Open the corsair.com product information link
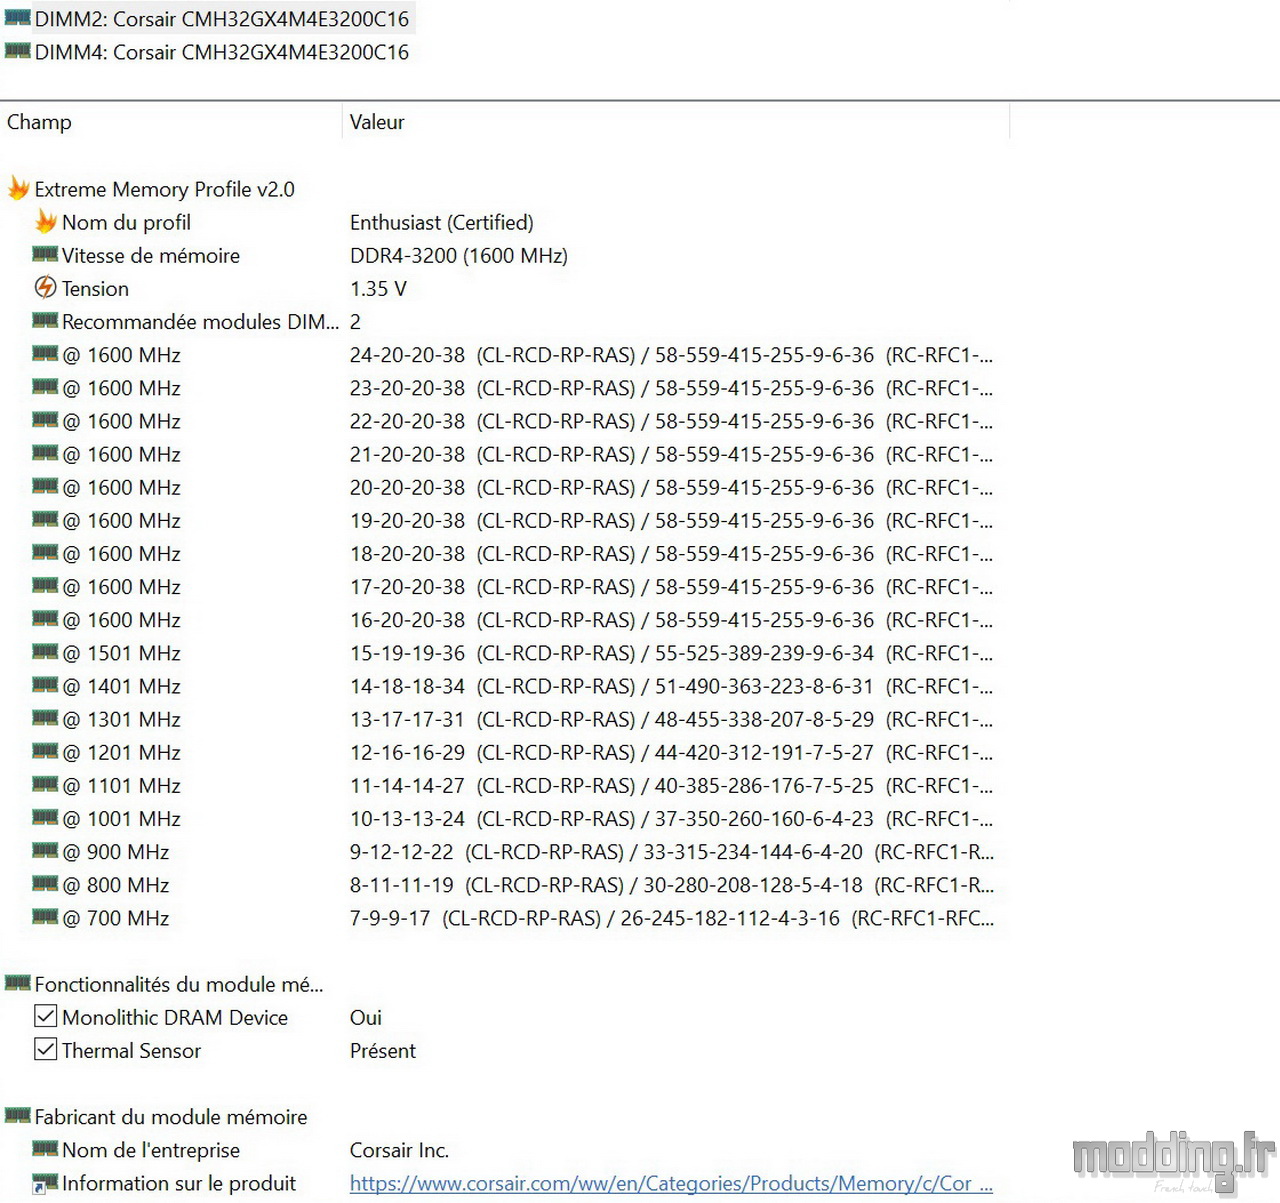 671,1183
